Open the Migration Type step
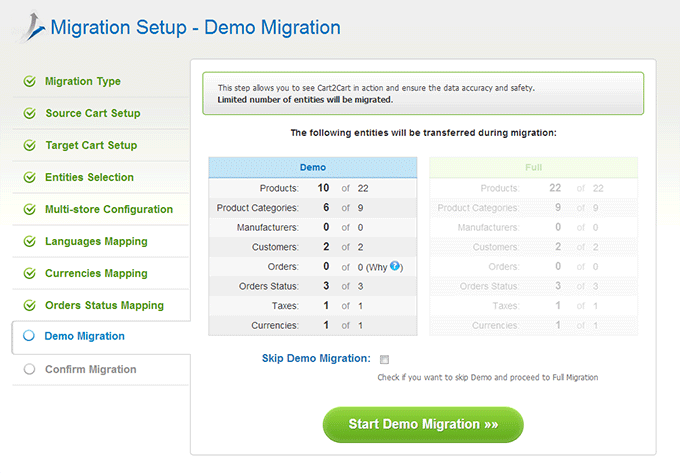 pyautogui.click(x=83, y=81)
